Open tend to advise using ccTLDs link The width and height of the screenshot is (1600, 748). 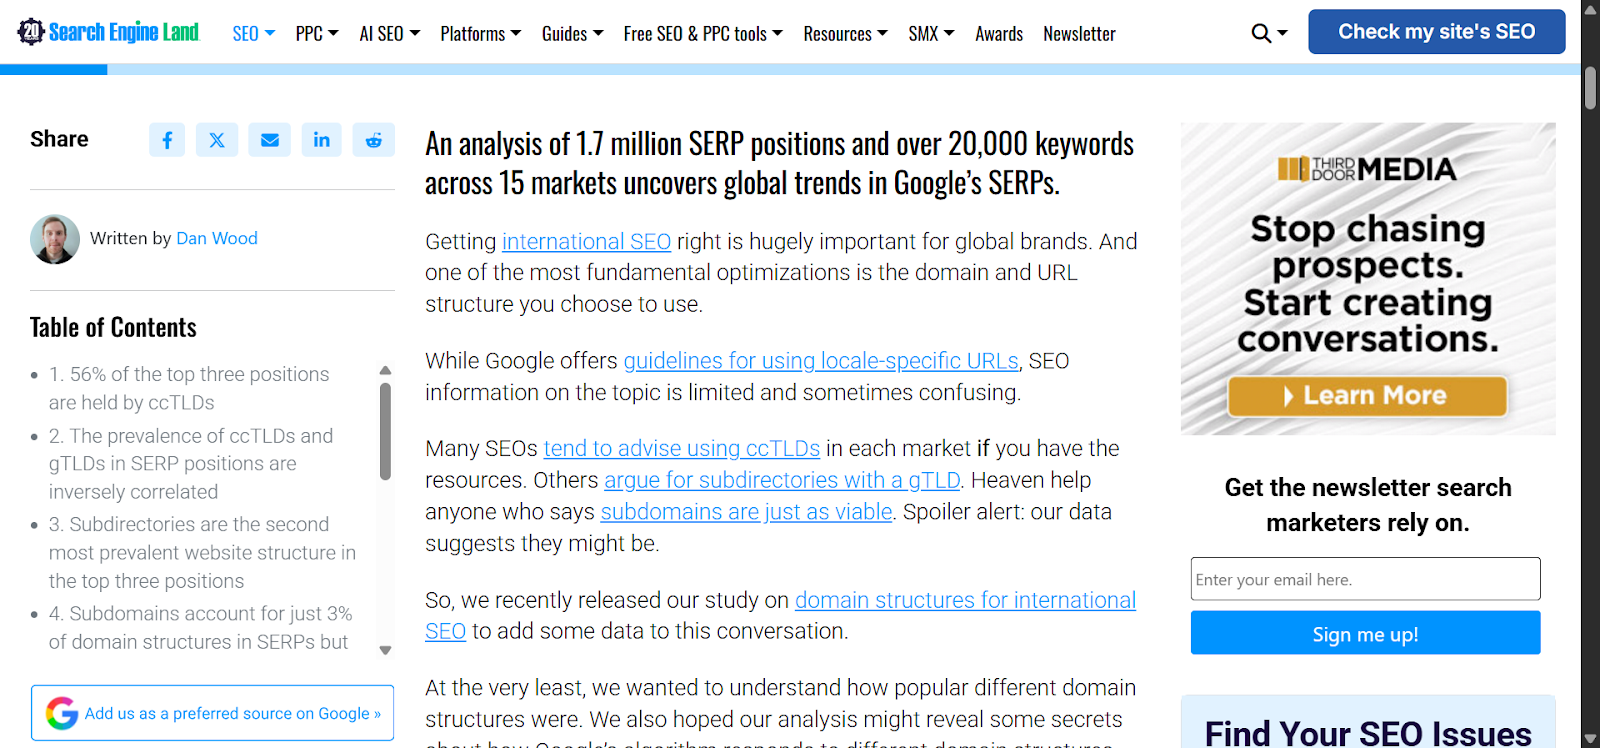tap(682, 449)
